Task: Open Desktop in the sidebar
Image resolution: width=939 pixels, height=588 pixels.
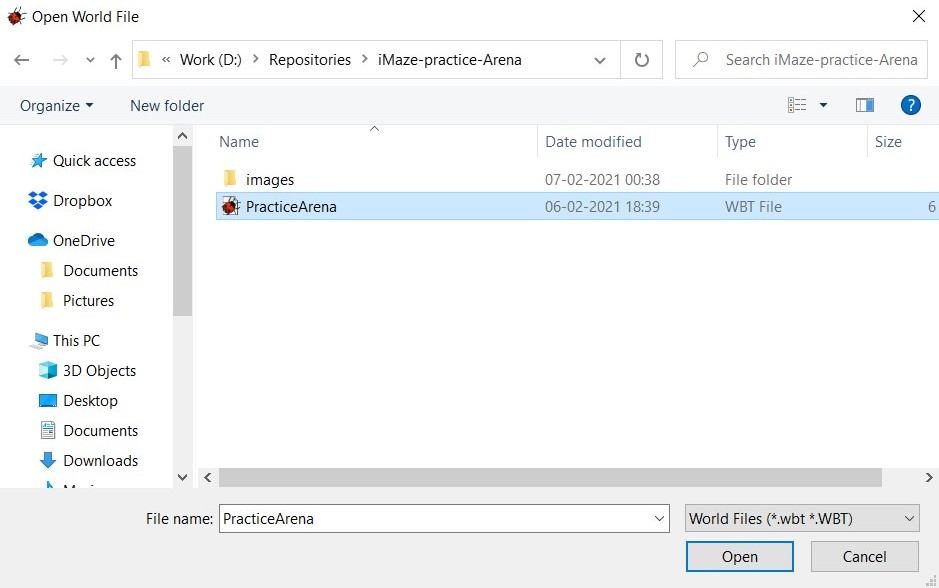Action: pos(90,401)
